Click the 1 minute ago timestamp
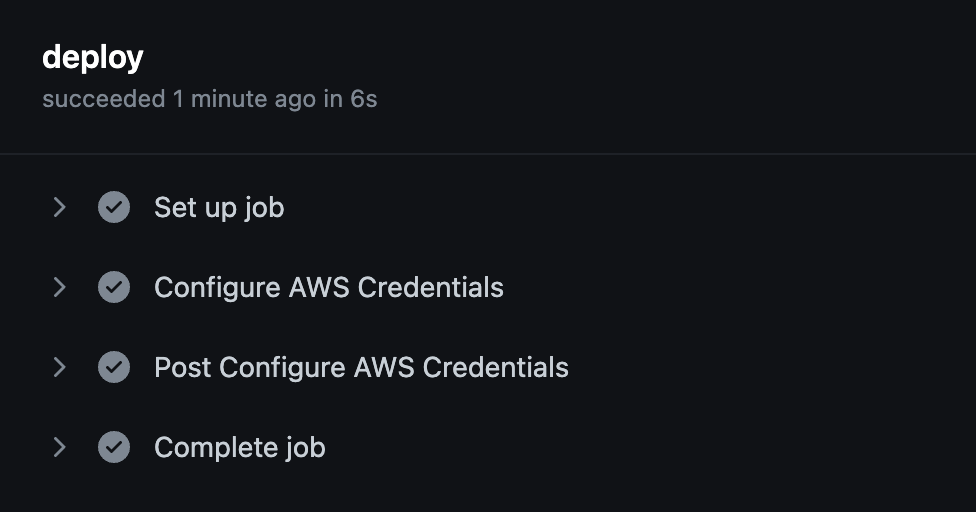Screen dimensions: 976x512 [244, 99]
